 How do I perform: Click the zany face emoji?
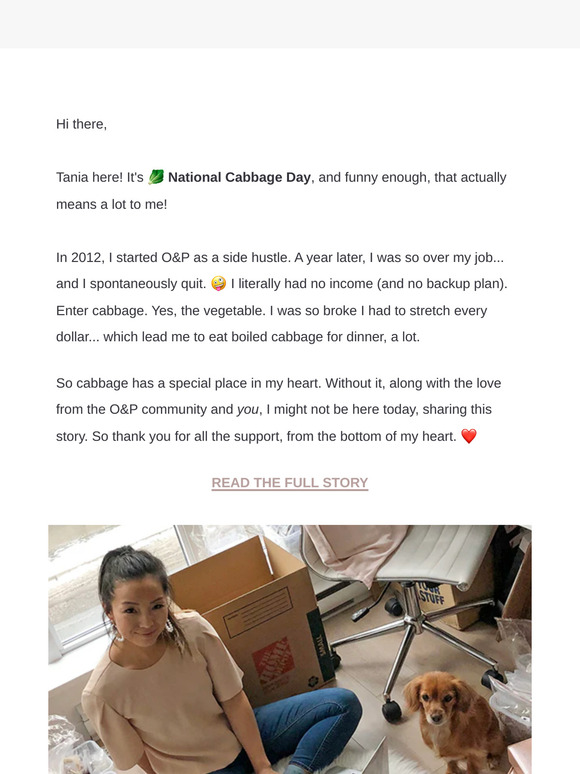pos(218,283)
